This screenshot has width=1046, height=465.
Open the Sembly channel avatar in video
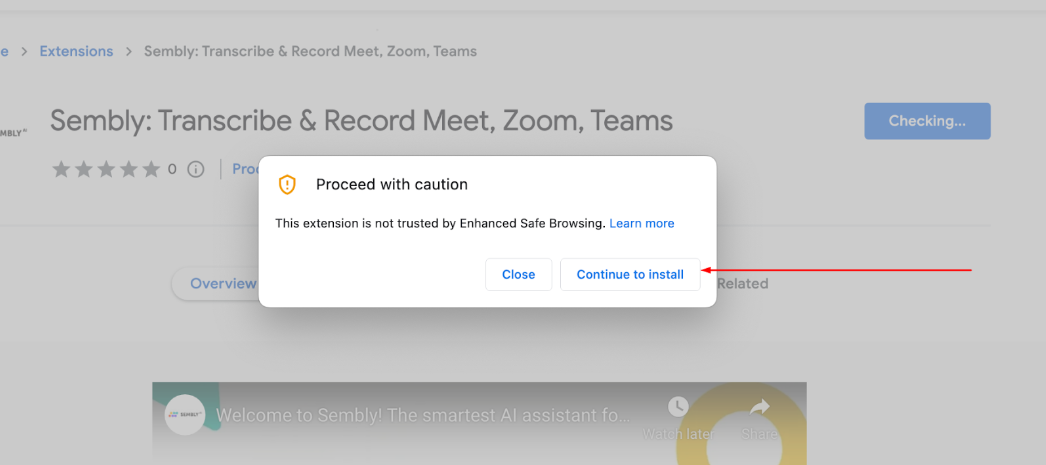click(x=185, y=414)
